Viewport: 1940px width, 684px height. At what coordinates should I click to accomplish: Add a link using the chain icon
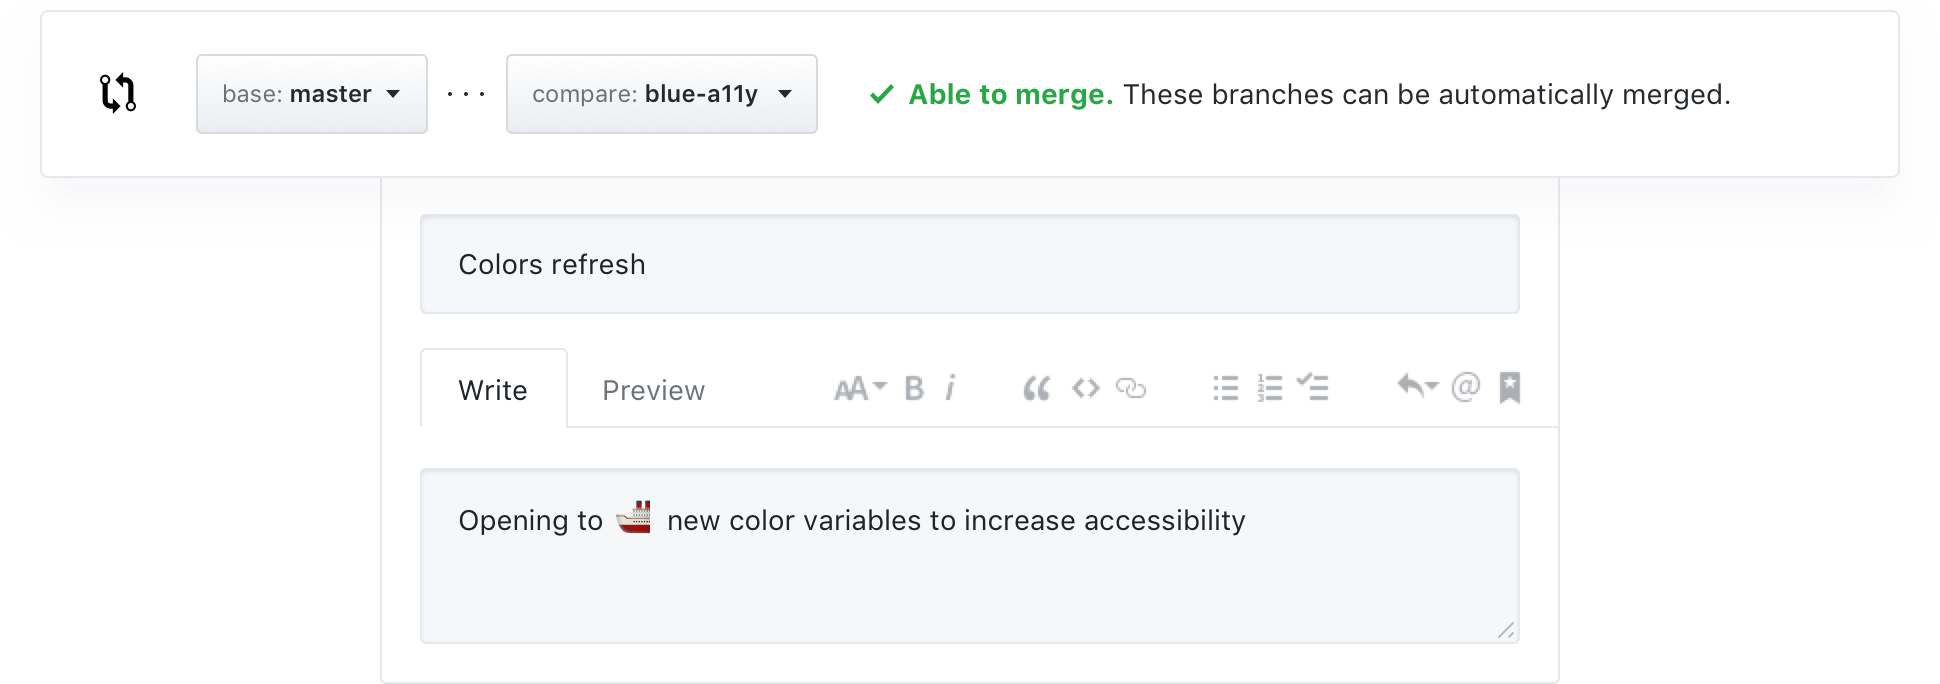pyautogui.click(x=1131, y=388)
